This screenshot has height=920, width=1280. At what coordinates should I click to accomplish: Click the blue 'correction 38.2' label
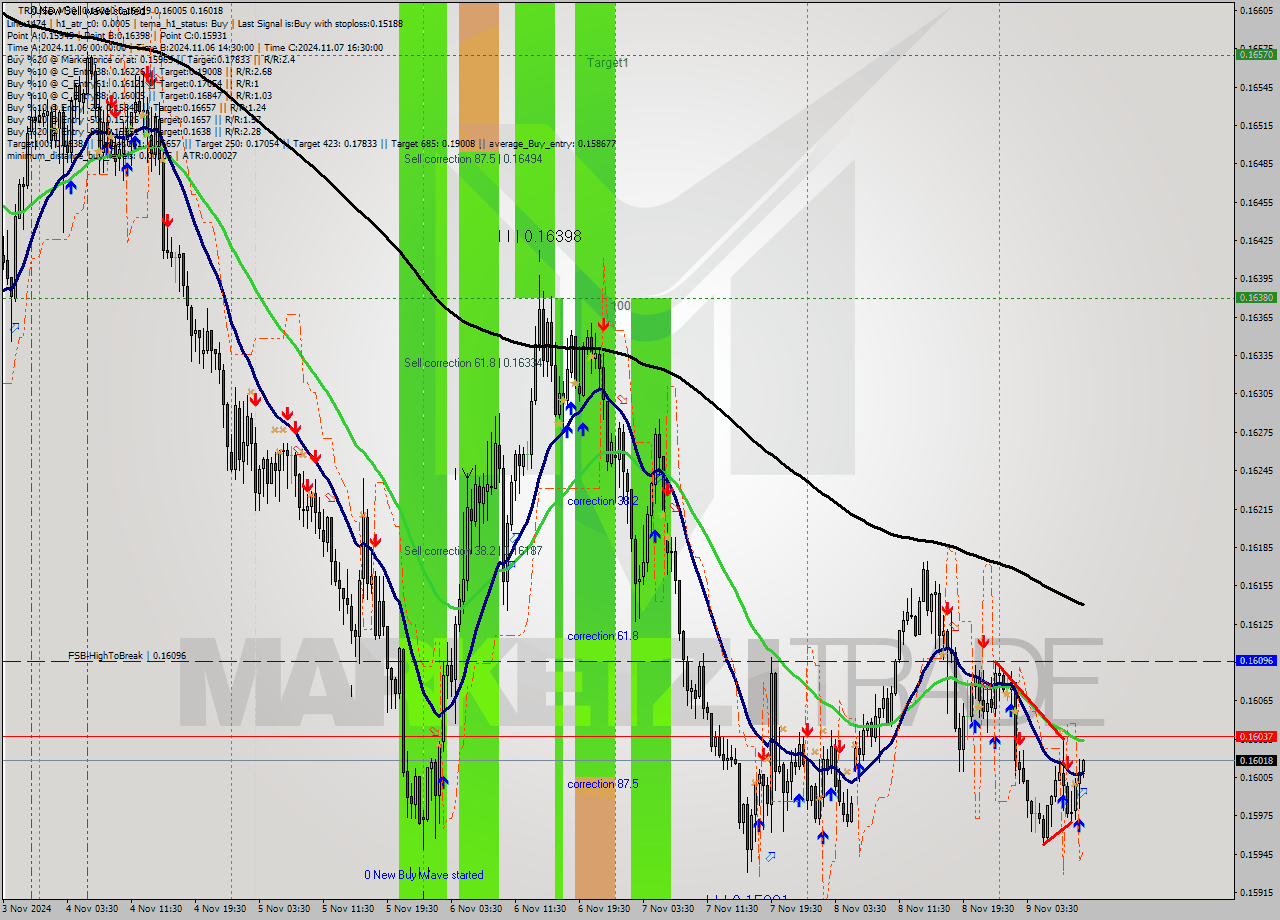602,501
